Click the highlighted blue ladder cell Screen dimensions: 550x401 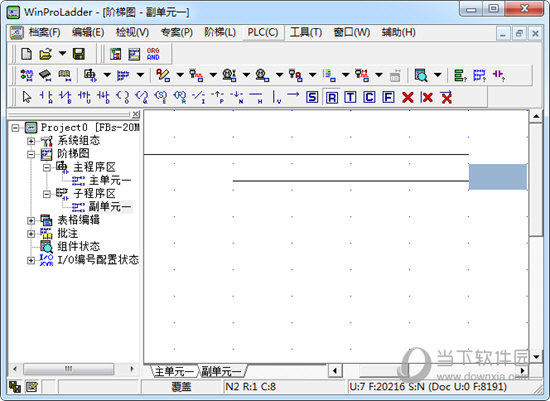tap(498, 177)
